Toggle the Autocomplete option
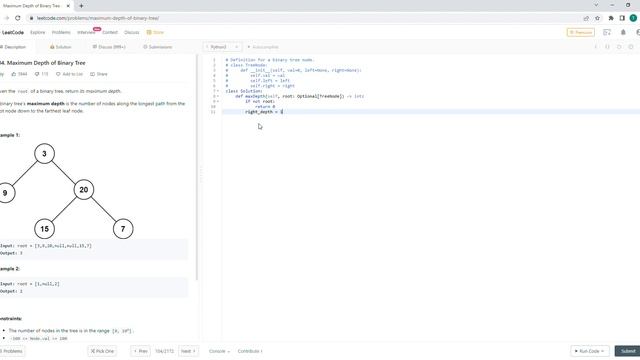Screen dimensions: 640x360 (x=263, y=47)
